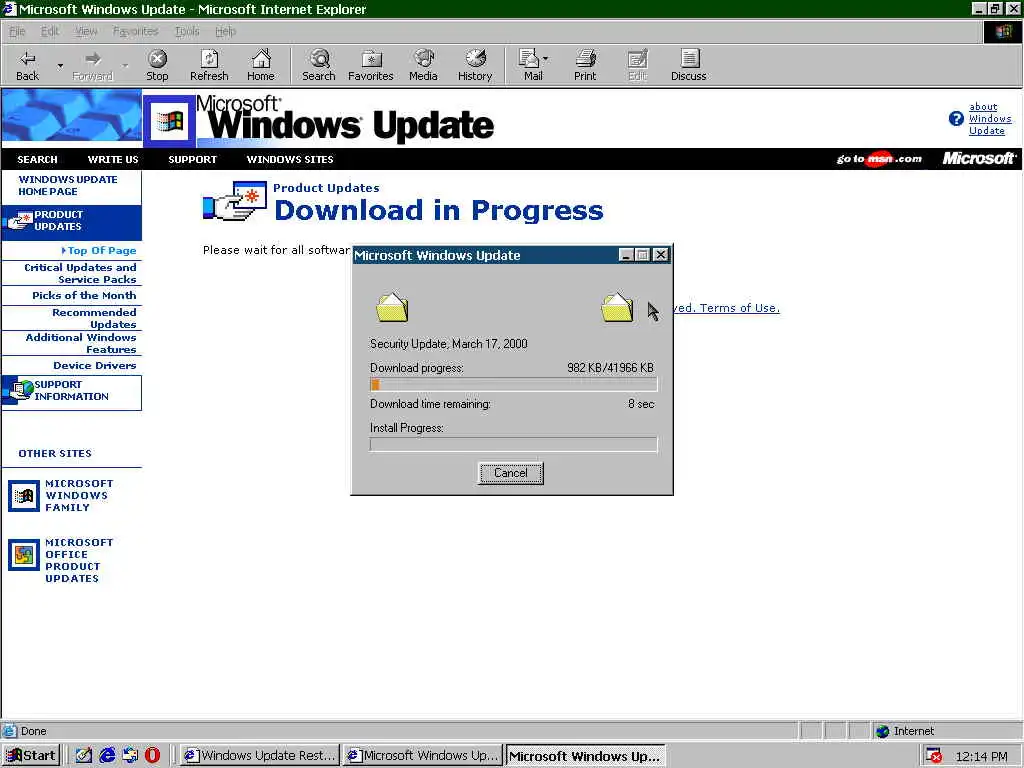Open the Edit menu
This screenshot has height=768, width=1024.
pyautogui.click(x=50, y=31)
